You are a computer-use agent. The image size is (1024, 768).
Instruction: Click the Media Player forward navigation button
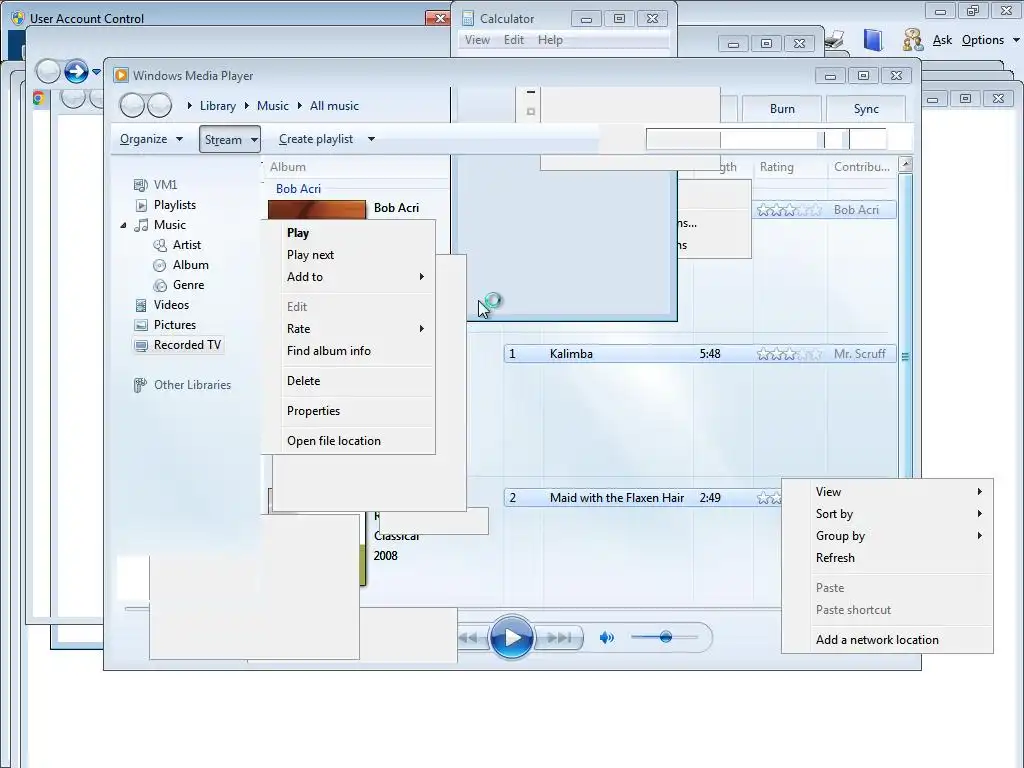tap(159, 105)
